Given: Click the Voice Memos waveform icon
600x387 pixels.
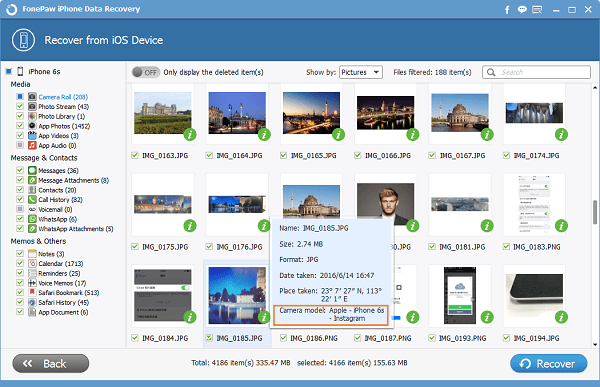Looking at the screenshot, I should [32, 282].
